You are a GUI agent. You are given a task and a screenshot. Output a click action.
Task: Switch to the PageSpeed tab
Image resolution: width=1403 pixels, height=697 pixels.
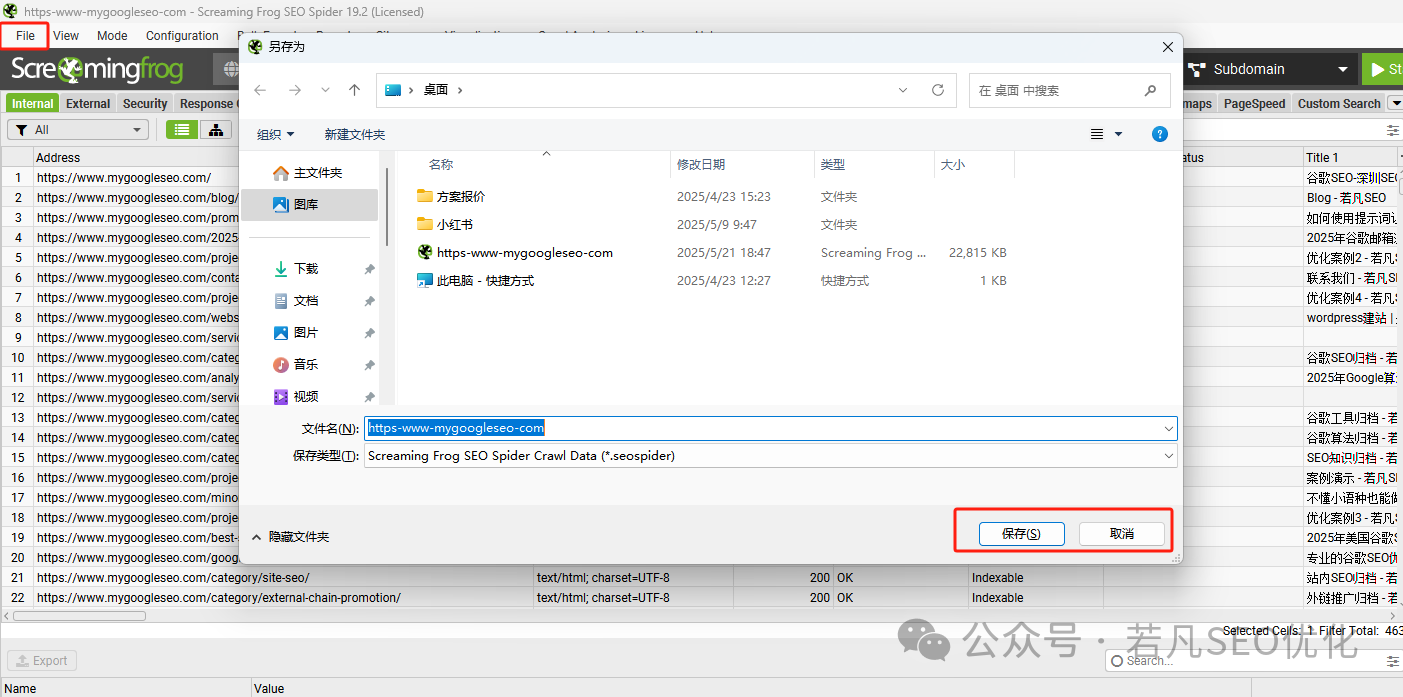point(1254,104)
